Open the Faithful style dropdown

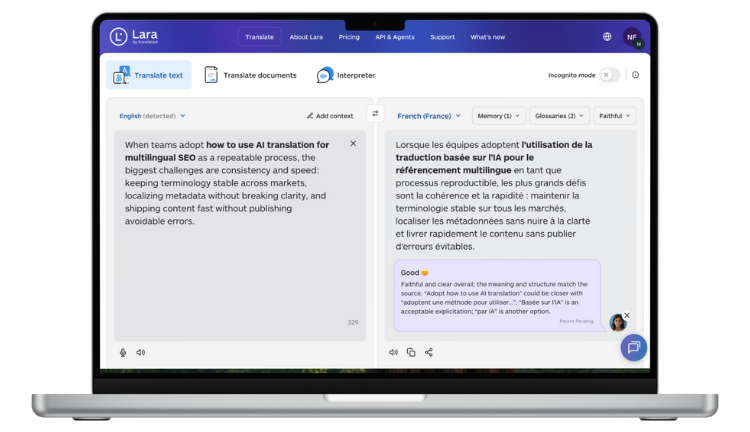pyautogui.click(x=615, y=116)
